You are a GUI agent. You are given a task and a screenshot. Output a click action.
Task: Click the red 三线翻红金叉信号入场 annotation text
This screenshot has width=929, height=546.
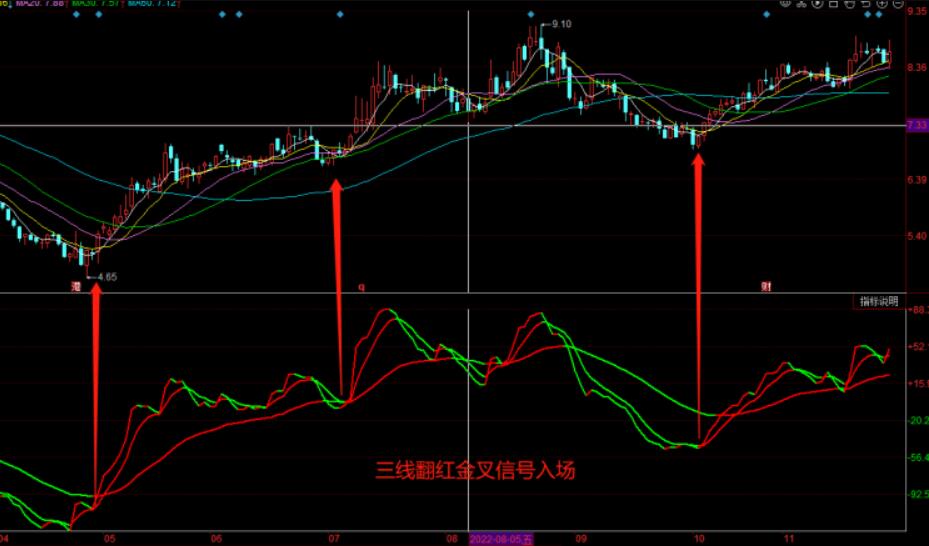[x=475, y=469]
